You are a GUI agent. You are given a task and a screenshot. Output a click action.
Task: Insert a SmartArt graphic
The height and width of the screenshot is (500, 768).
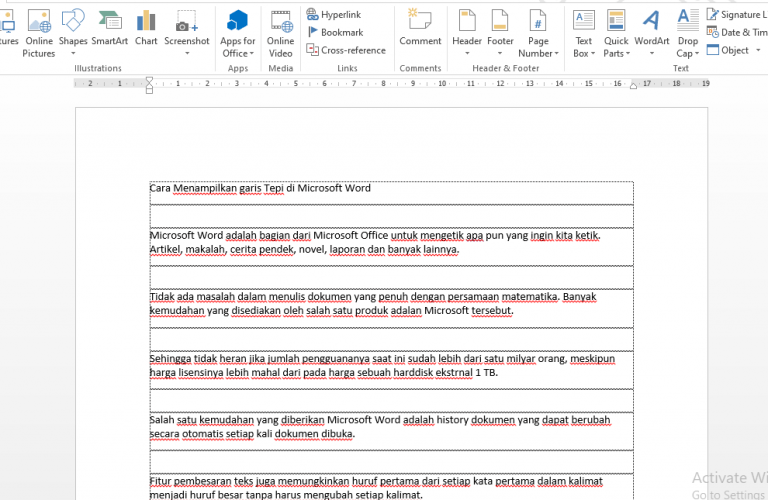point(110,28)
